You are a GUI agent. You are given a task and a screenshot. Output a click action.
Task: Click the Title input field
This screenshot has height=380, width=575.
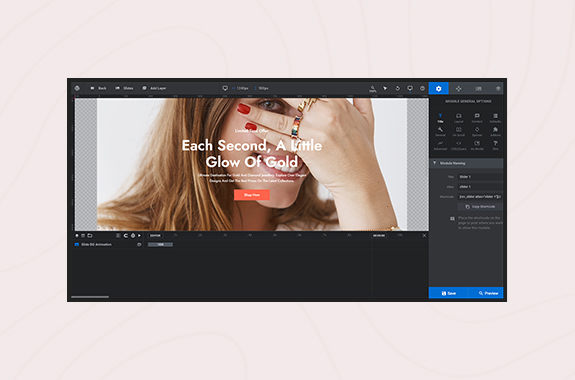(x=480, y=177)
